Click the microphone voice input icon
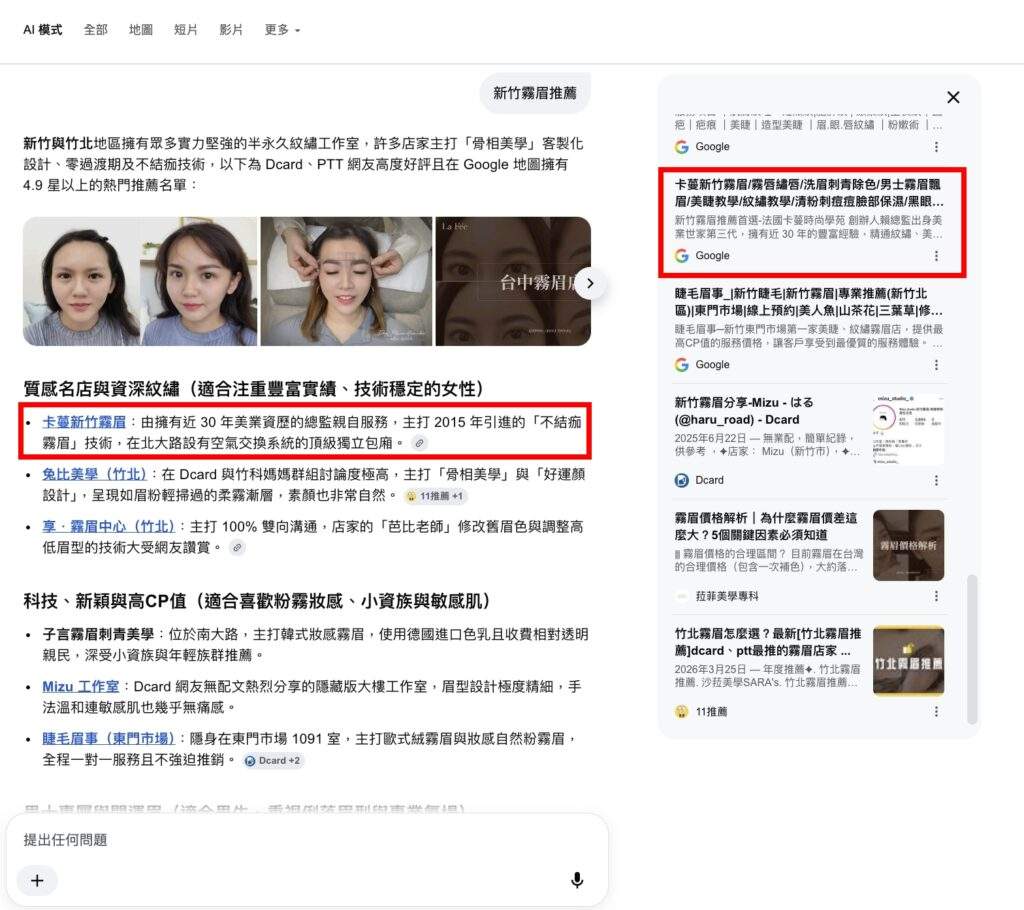Screen dimensions: 1024x910 coord(577,880)
